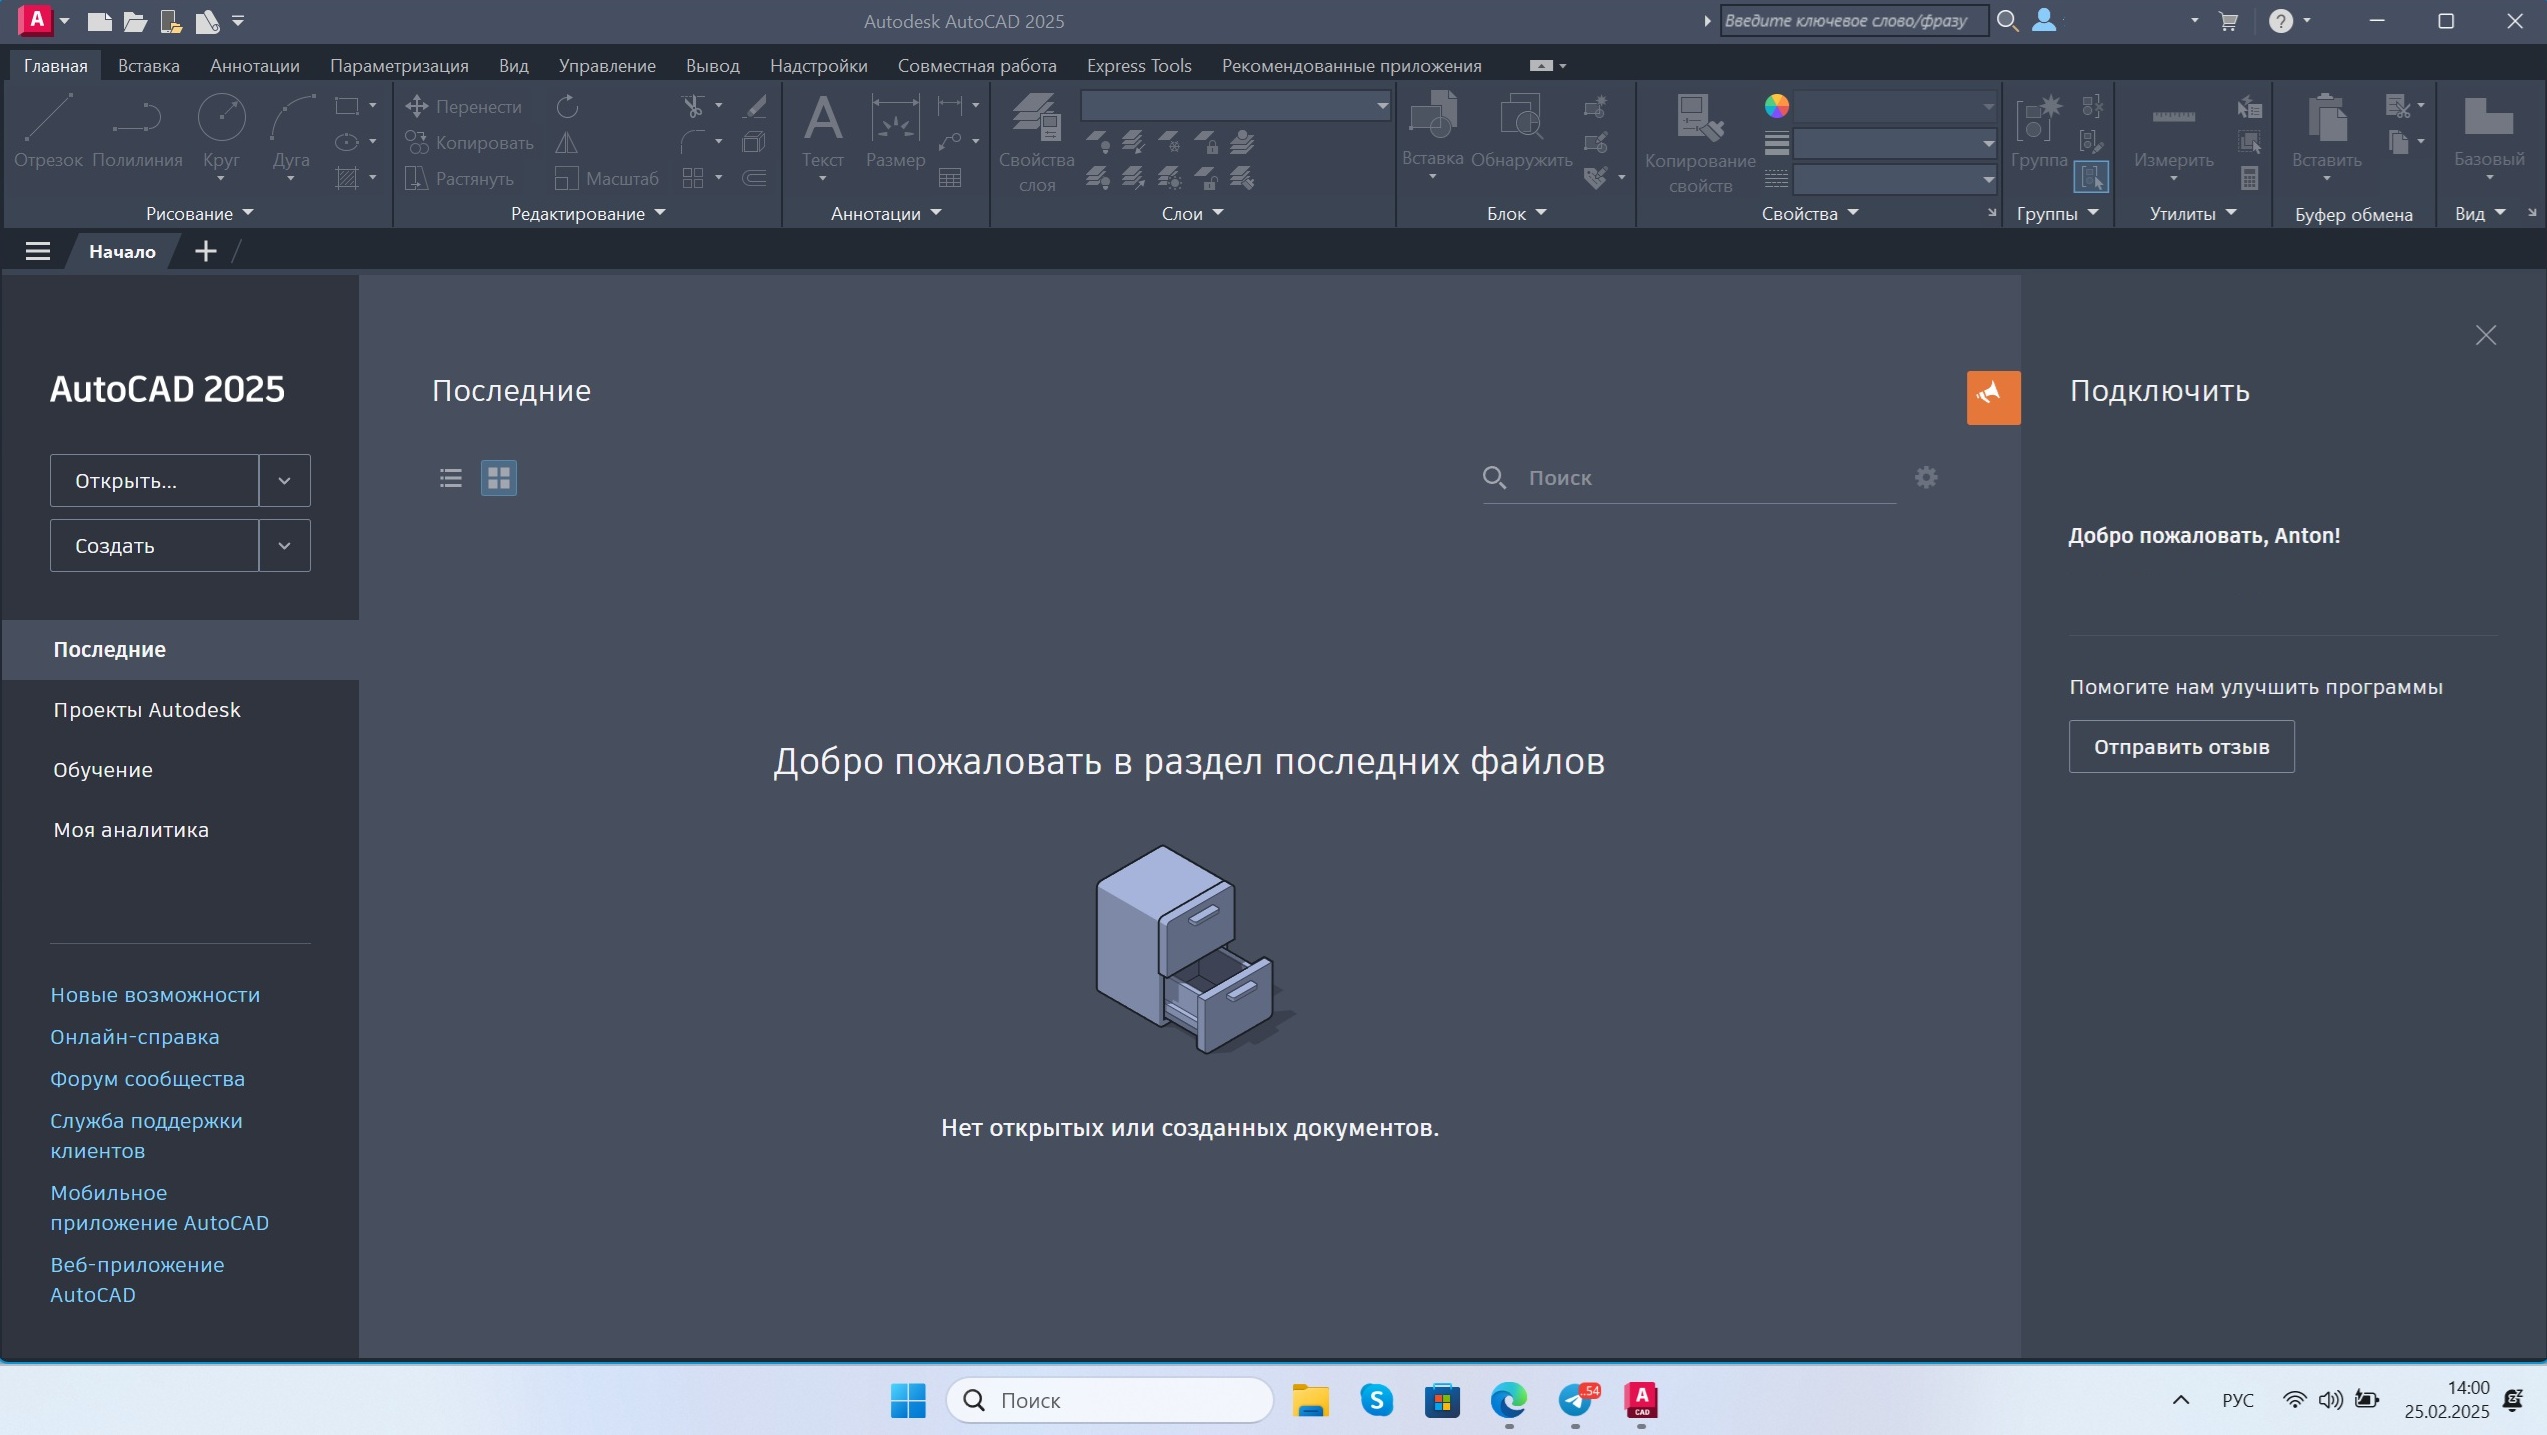Toggle the group selection icon in Groups panel
The width and height of the screenshot is (2547, 1435).
click(x=2092, y=178)
